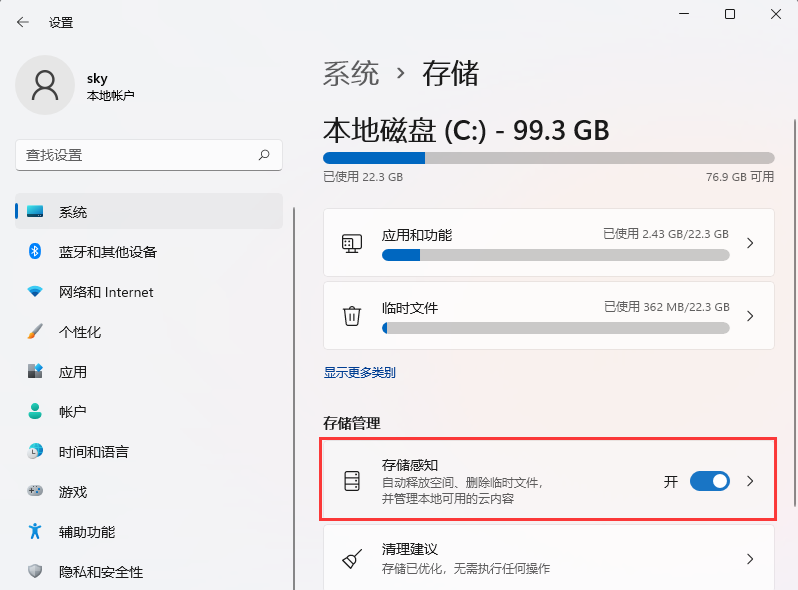Click the 本地磁盘 C: usage bar
Image resolution: width=798 pixels, height=590 pixels.
pos(548,158)
